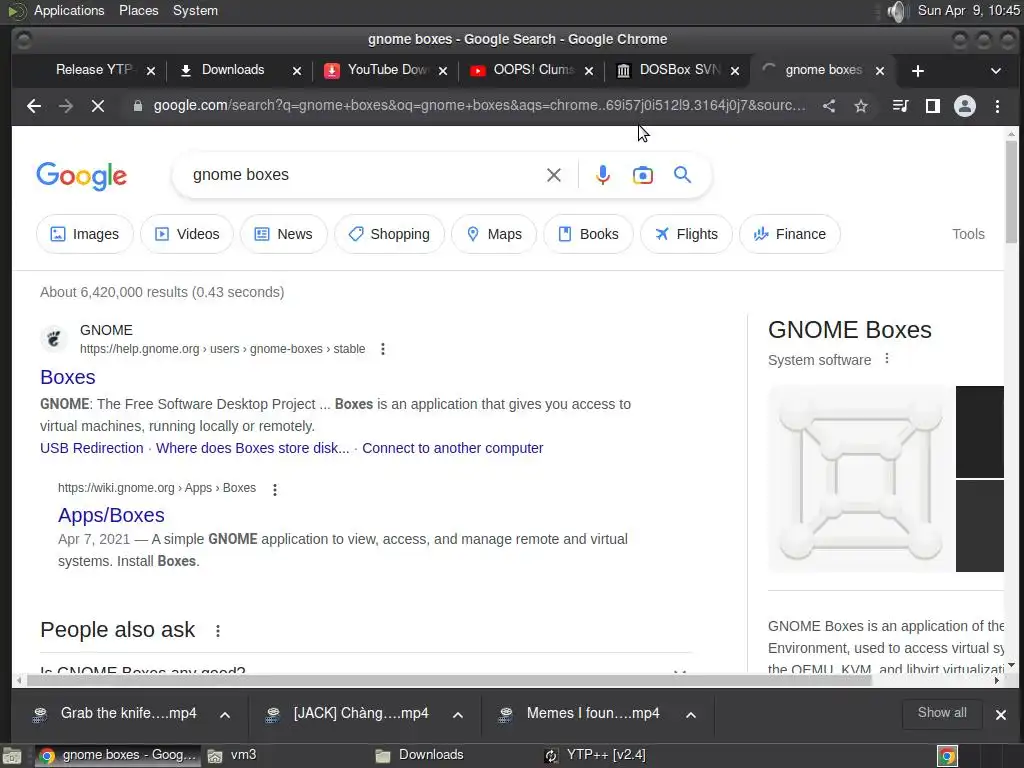Screen dimensions: 1024x768
Task: Filter results by Shopping
Action: (389, 234)
